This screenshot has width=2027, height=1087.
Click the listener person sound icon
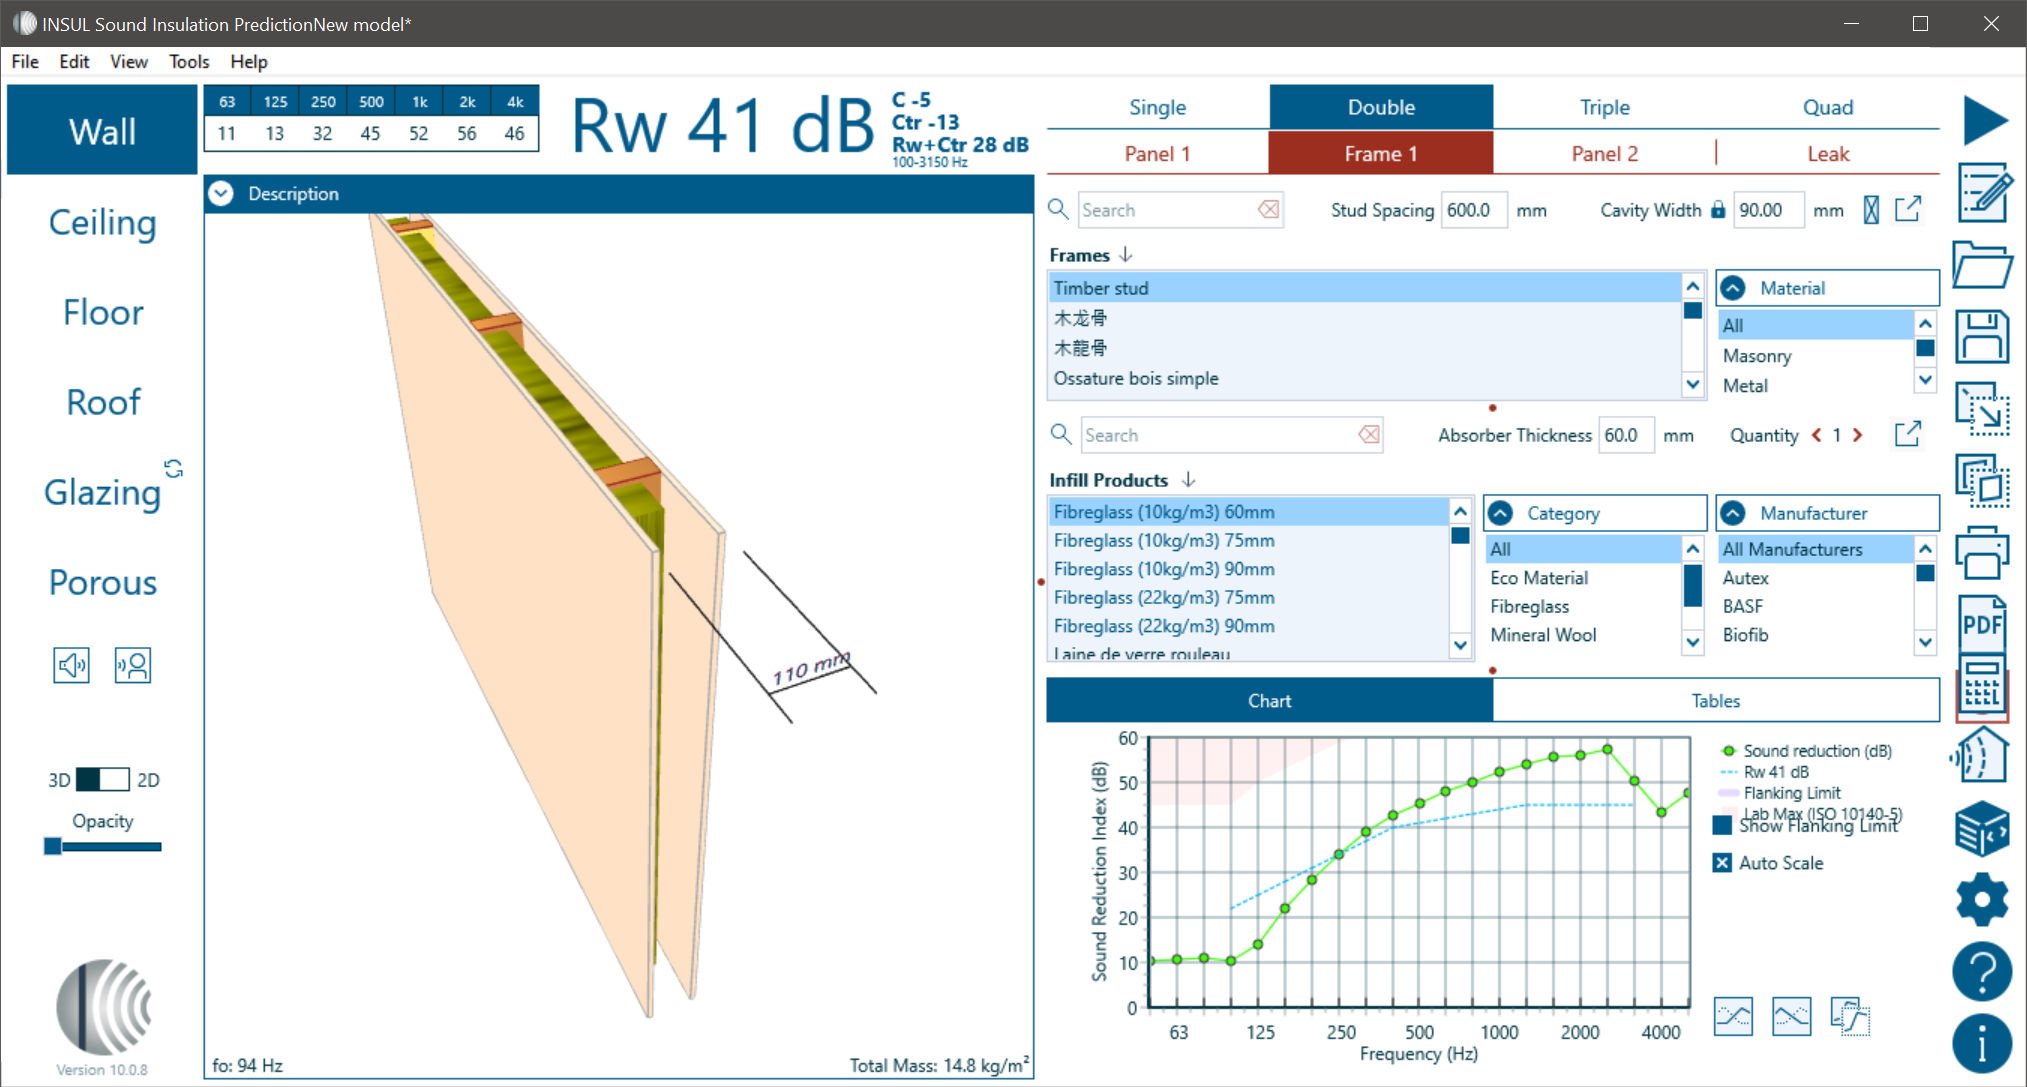133,665
